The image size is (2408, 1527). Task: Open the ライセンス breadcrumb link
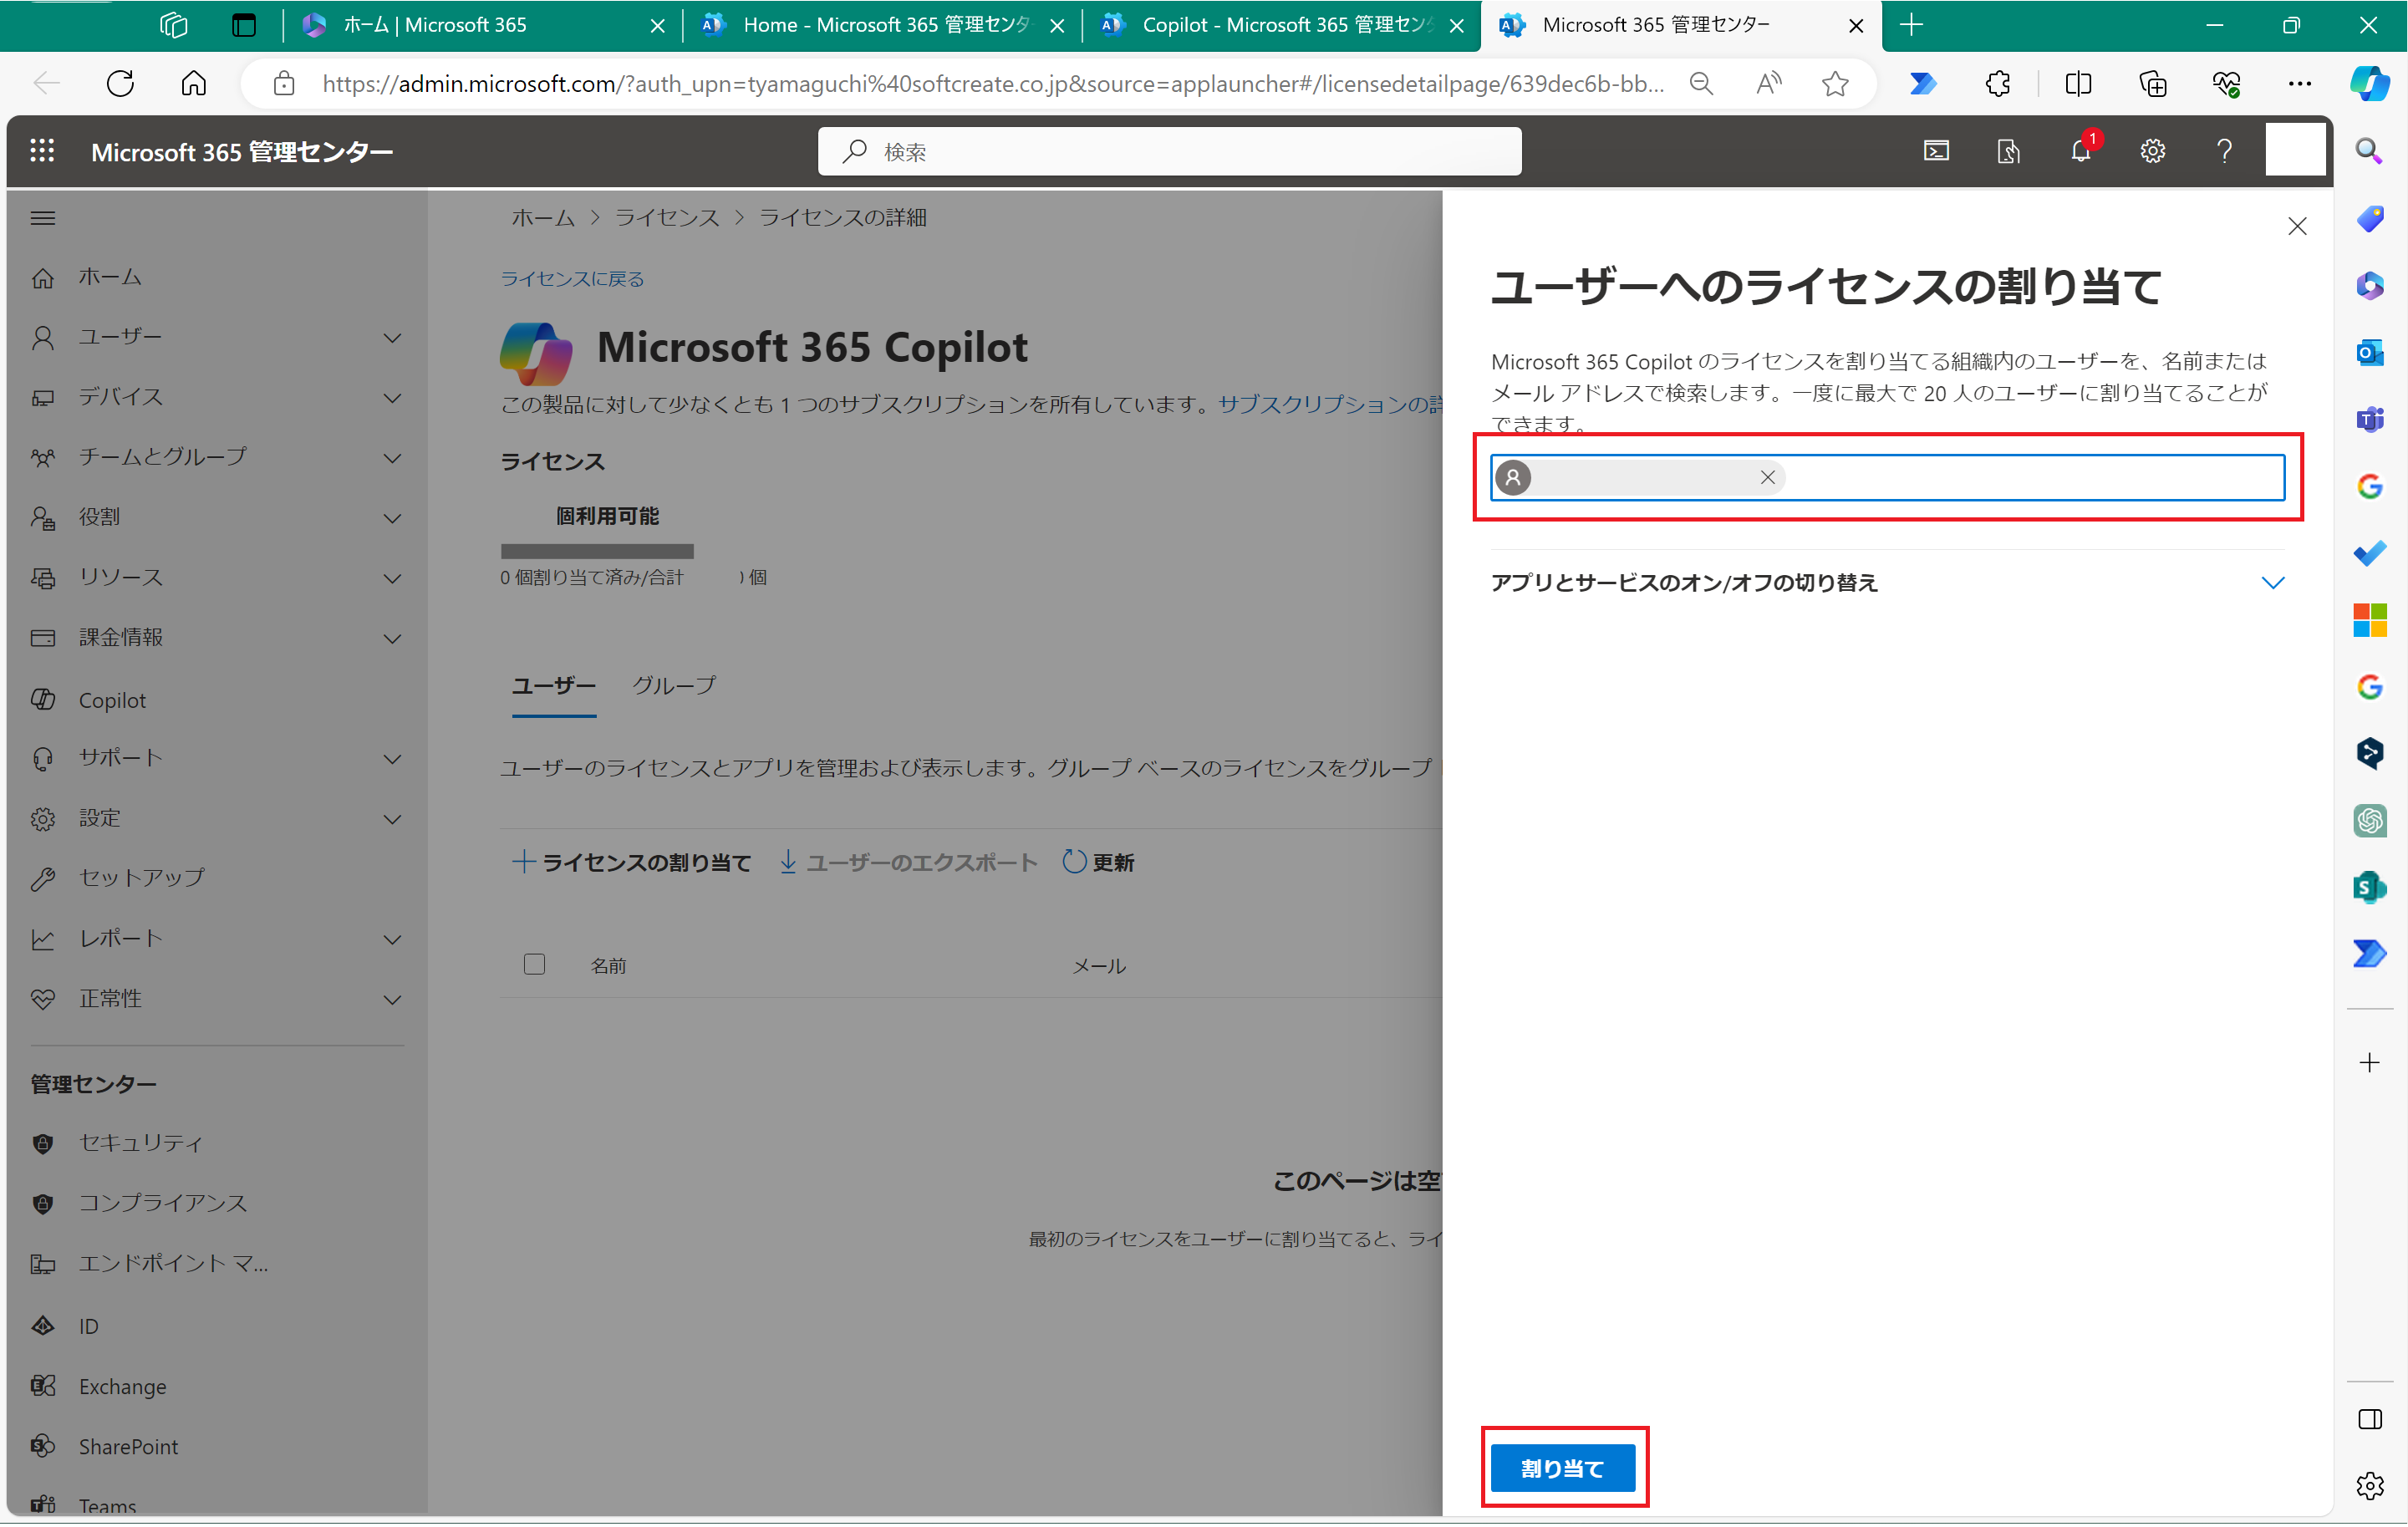666,218
